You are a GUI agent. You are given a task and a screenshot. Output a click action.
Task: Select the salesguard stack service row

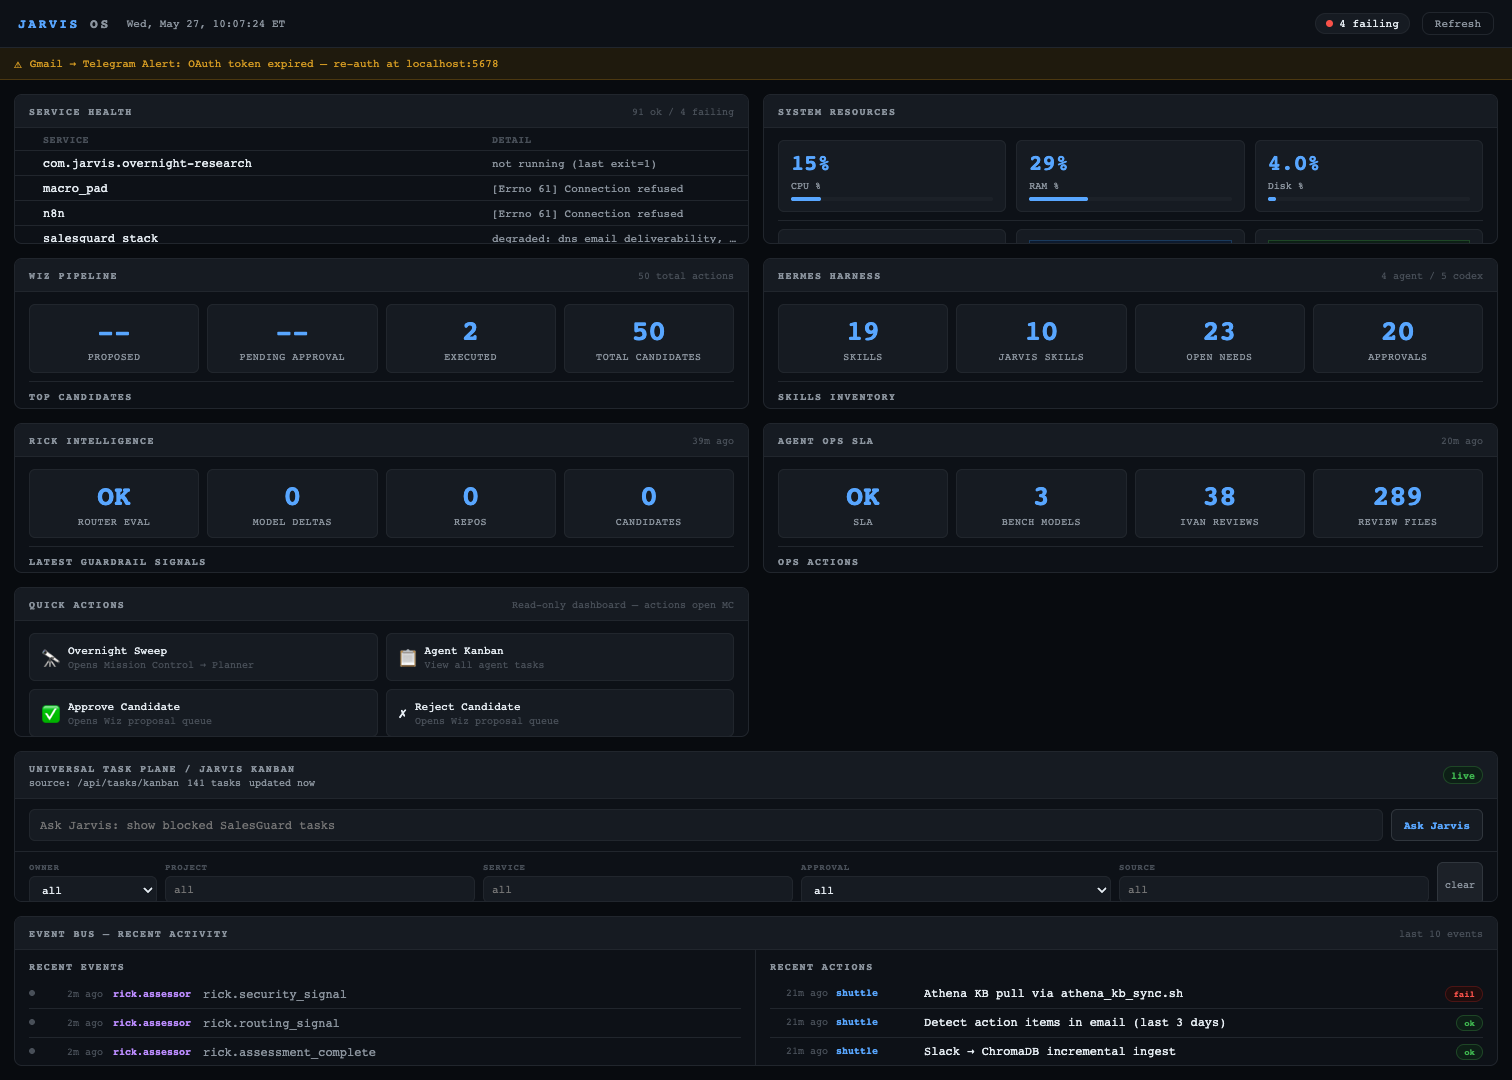pos(381,236)
